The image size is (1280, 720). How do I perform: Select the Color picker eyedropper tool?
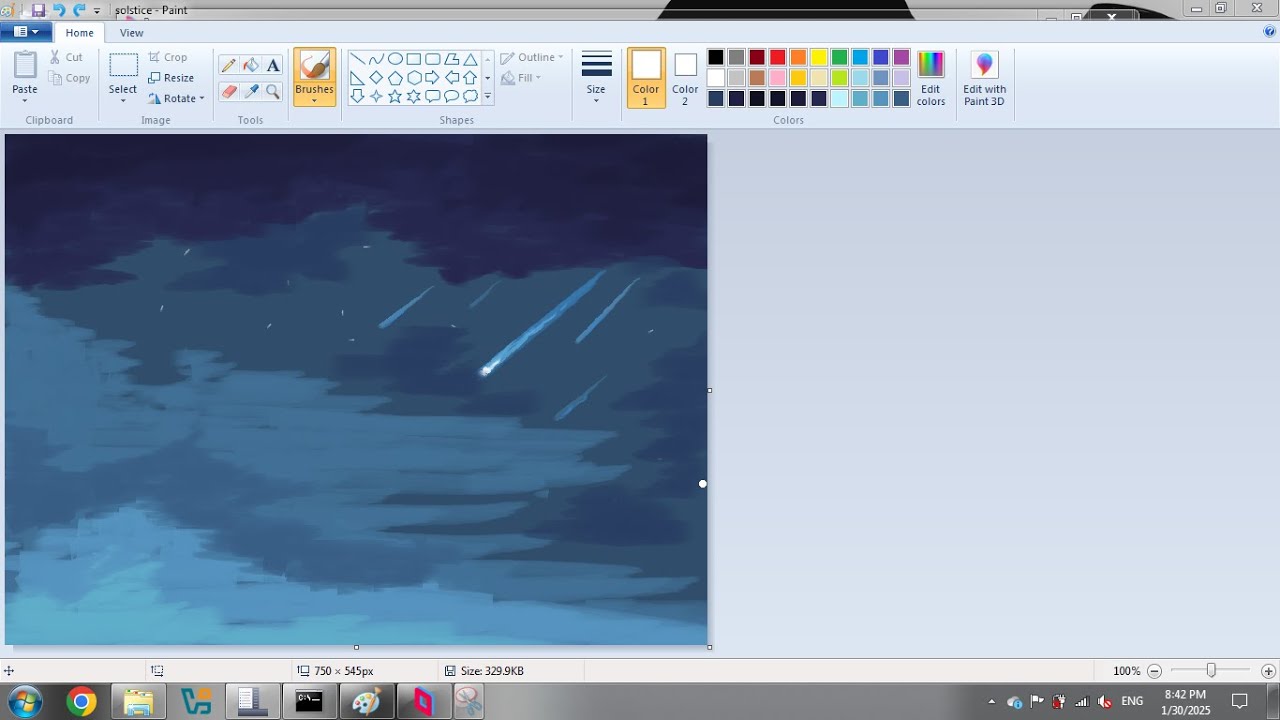[251, 91]
